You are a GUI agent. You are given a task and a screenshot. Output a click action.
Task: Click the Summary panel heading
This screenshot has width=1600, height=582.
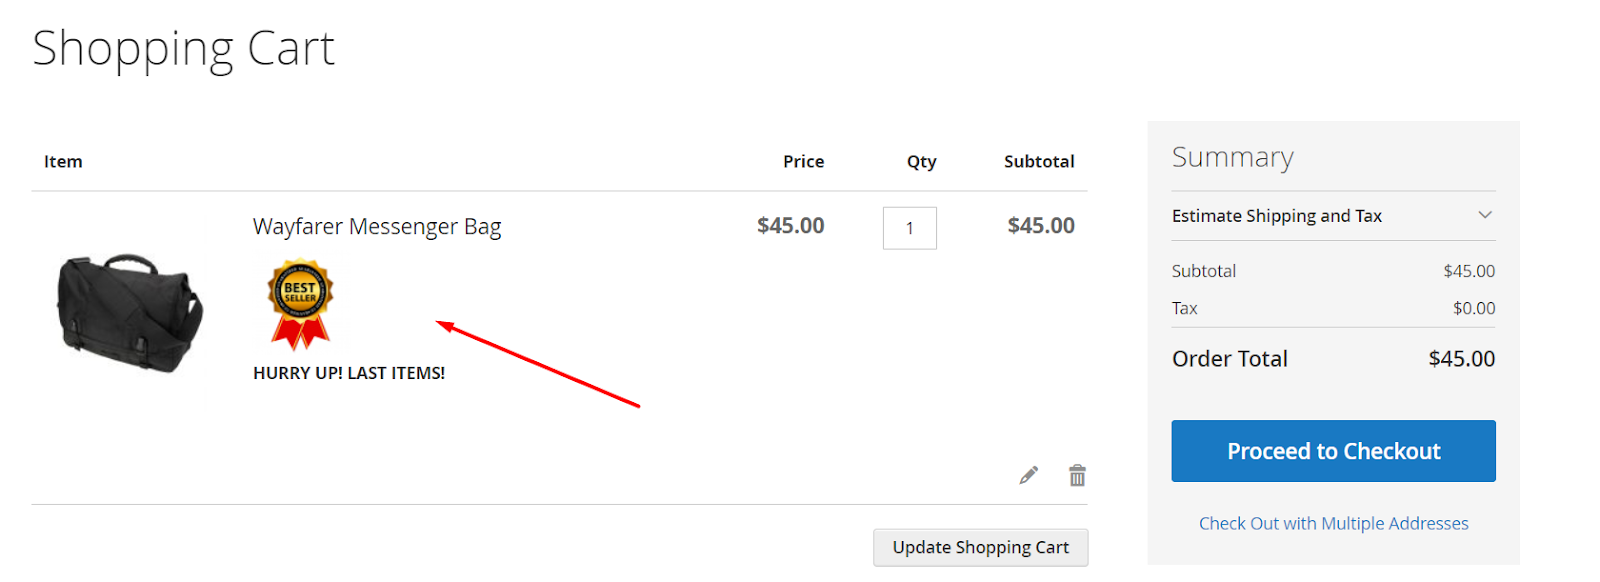pos(1232,157)
